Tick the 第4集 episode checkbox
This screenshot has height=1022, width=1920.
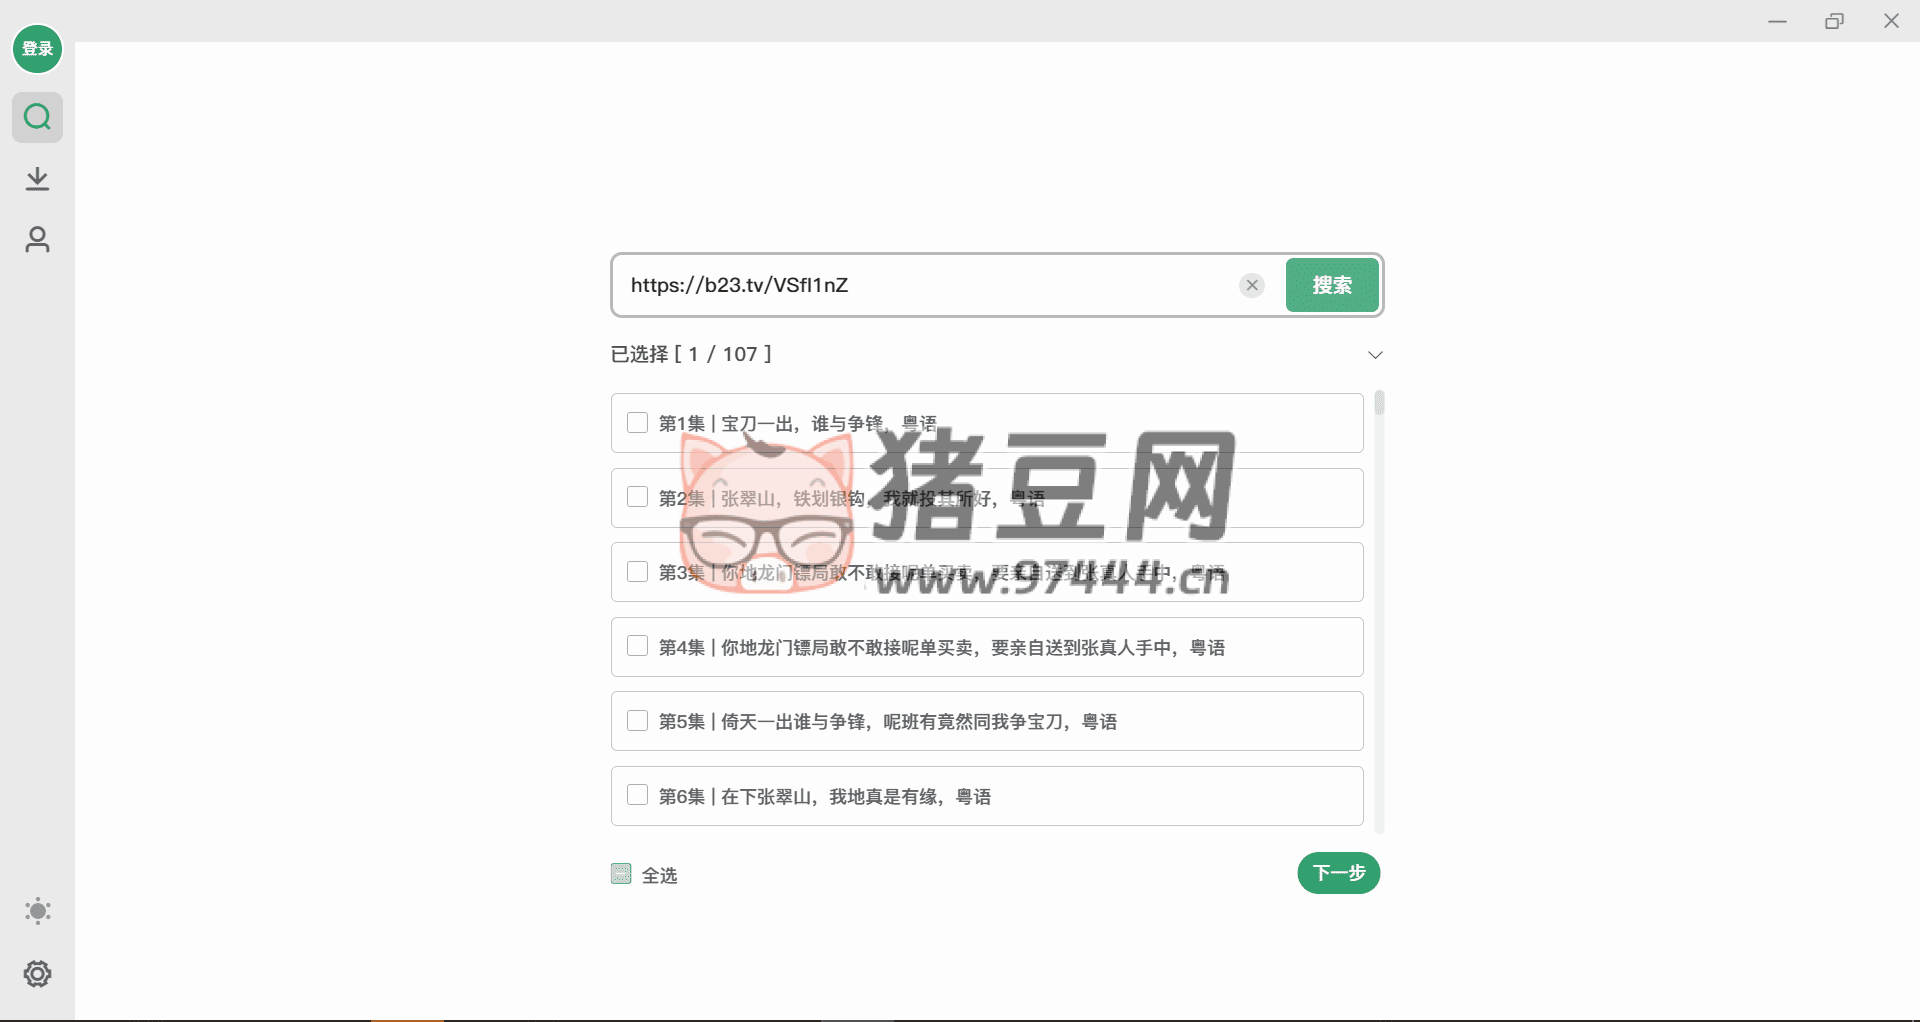tap(637, 646)
